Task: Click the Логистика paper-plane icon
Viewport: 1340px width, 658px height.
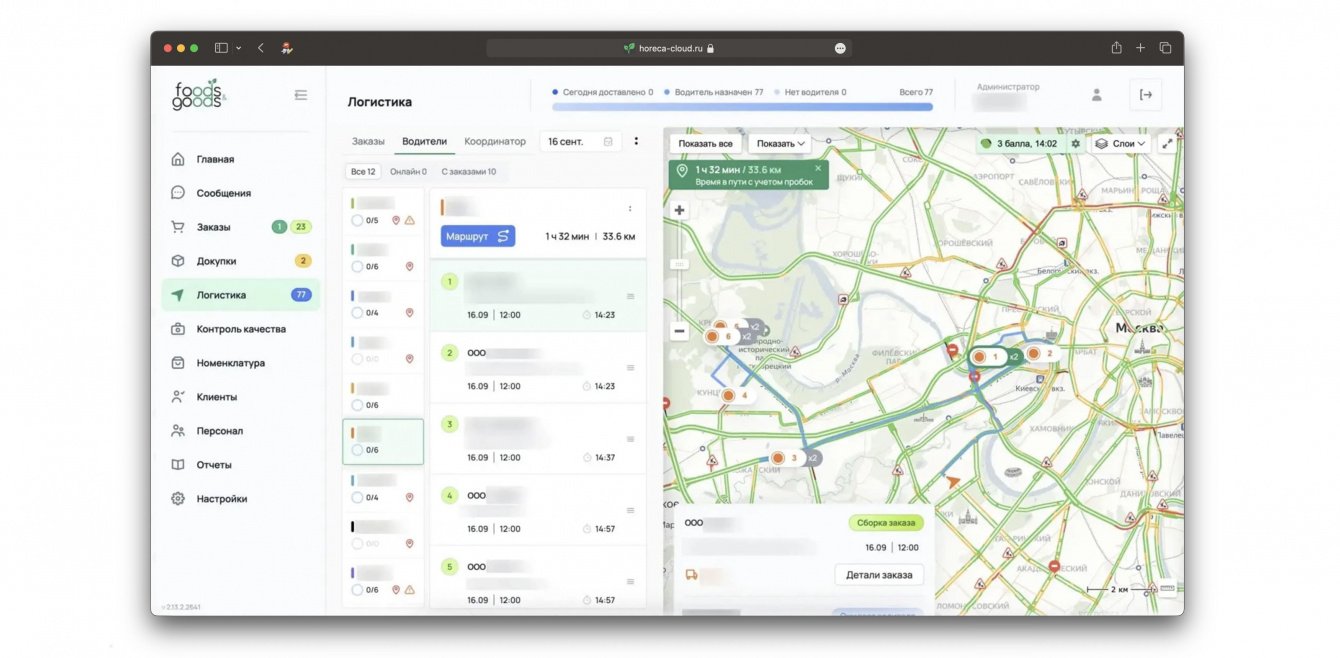Action: coord(178,295)
